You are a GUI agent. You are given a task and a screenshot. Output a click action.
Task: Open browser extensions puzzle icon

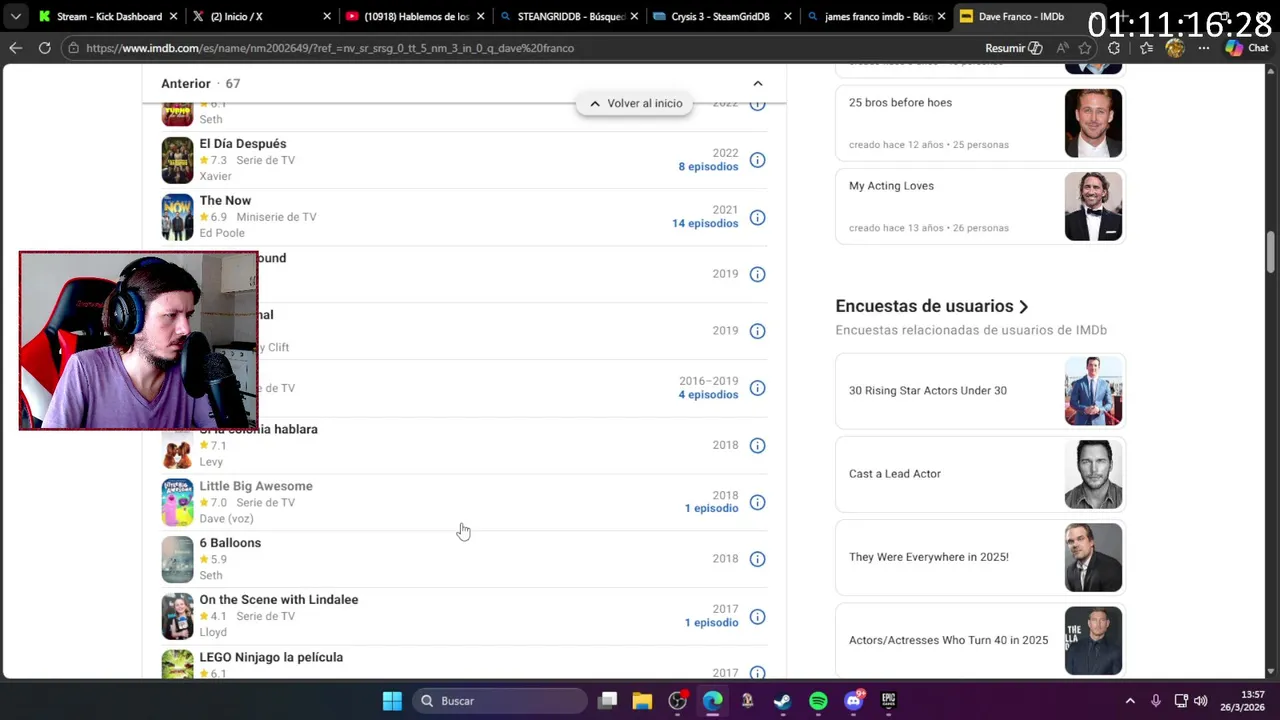(1114, 48)
